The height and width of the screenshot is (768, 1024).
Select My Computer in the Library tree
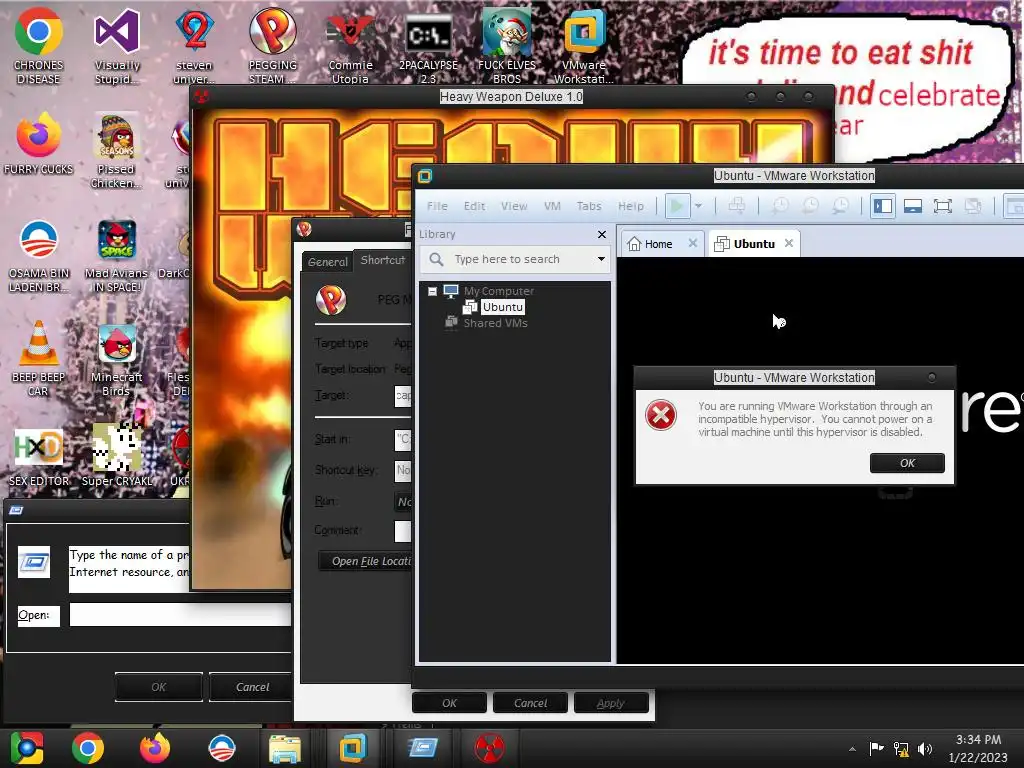pyautogui.click(x=498, y=291)
